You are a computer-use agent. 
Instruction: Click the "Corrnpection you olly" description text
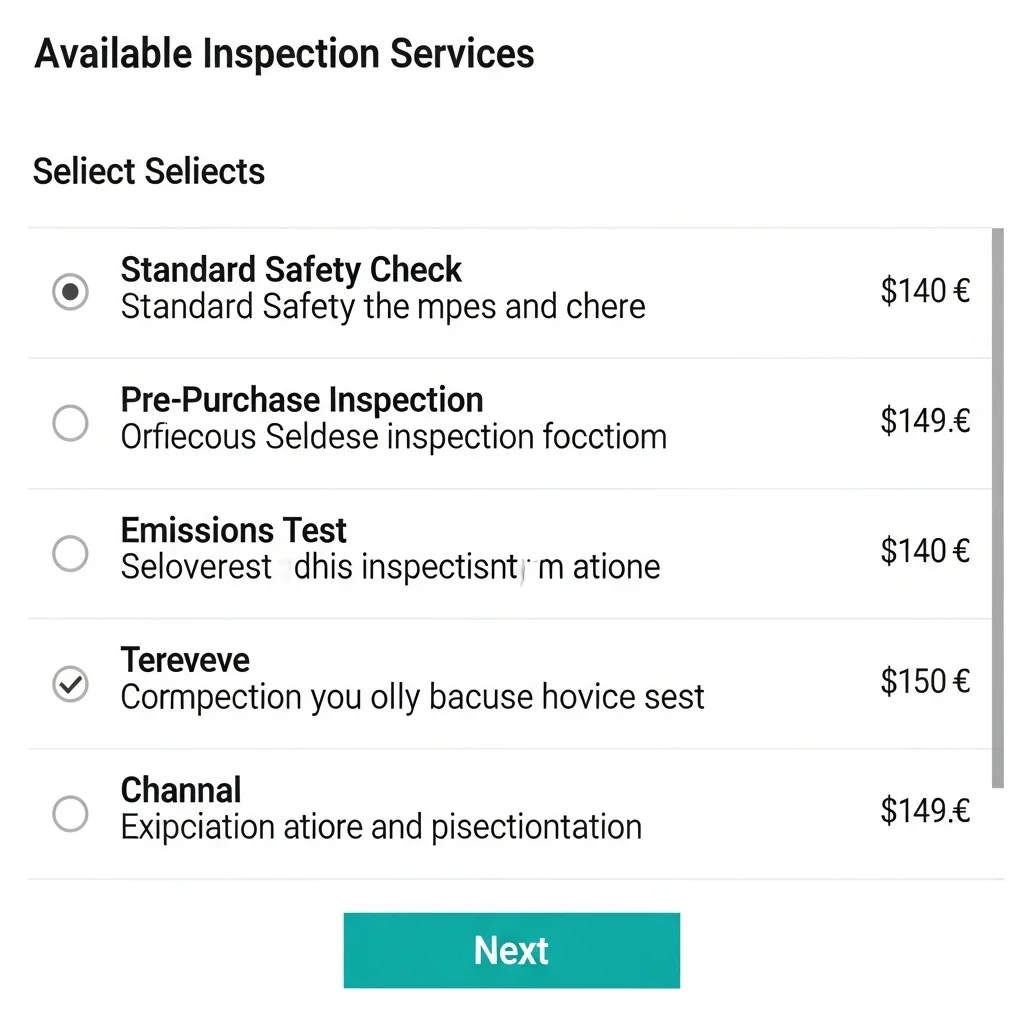412,697
